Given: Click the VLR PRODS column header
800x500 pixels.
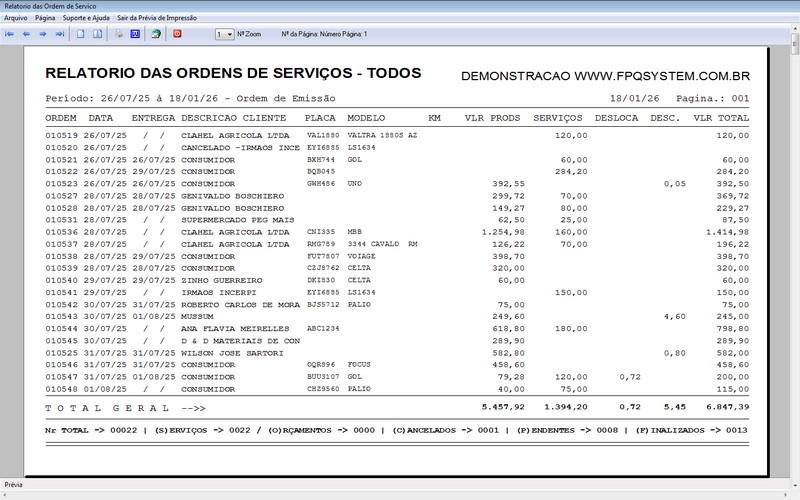Looking at the screenshot, I should pyautogui.click(x=492, y=118).
